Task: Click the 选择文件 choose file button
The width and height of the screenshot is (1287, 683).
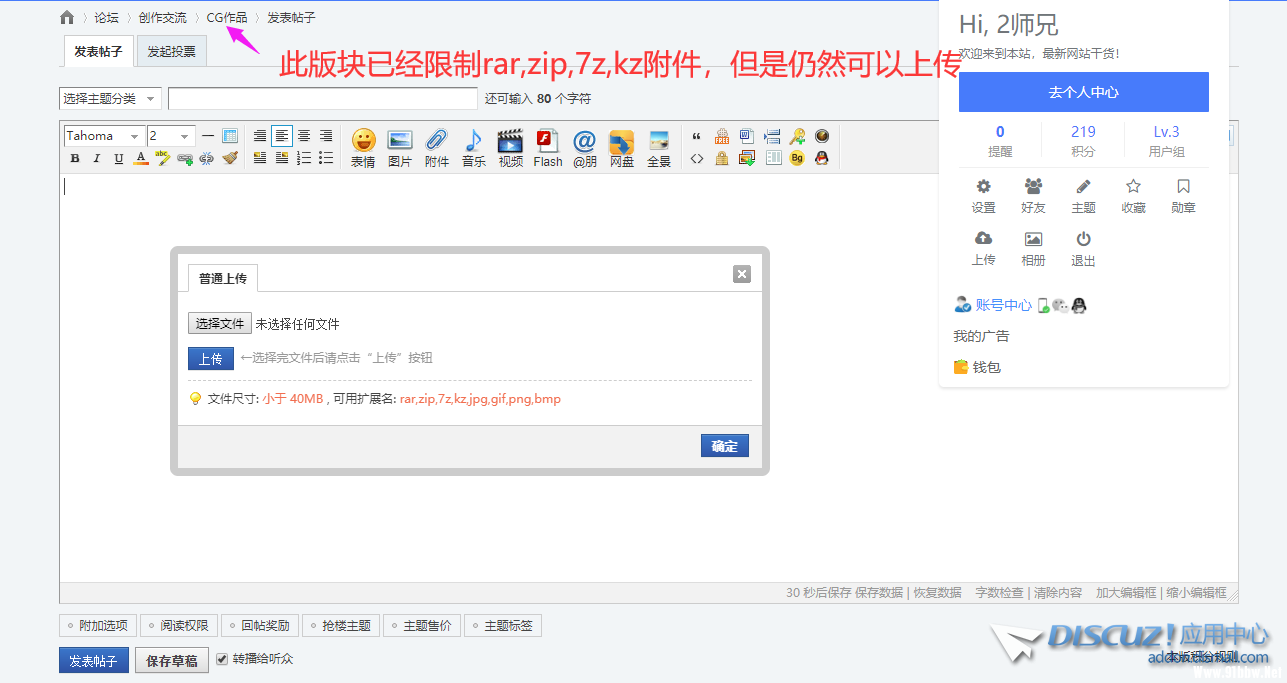Action: tap(219, 323)
